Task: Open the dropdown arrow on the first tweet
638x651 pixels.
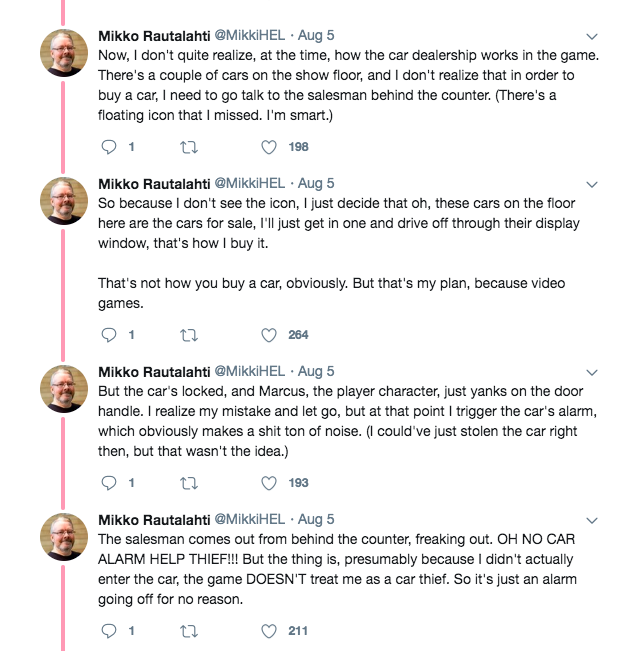Action: (591, 36)
